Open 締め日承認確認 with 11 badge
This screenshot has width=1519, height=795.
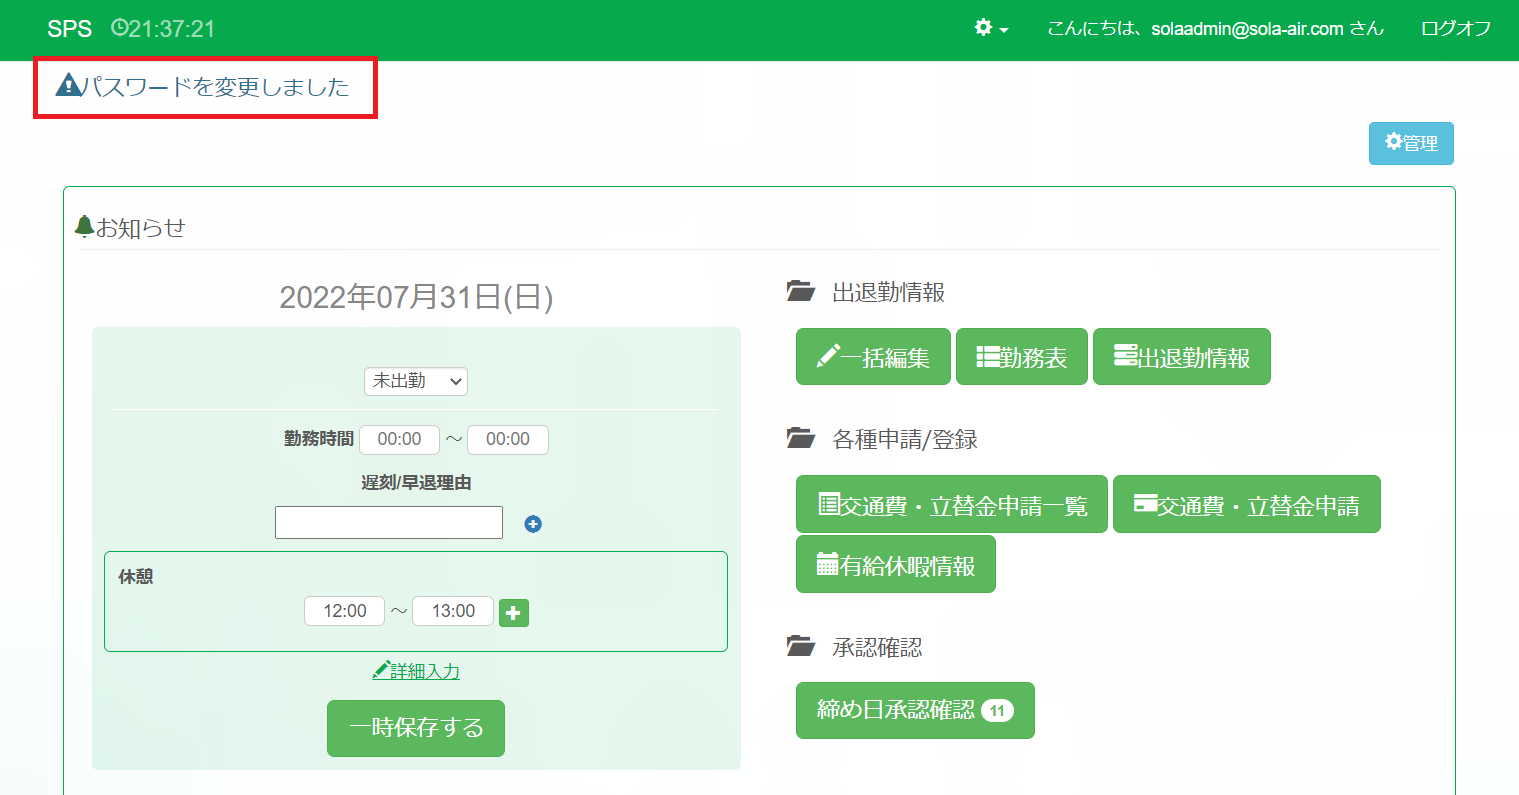click(914, 710)
